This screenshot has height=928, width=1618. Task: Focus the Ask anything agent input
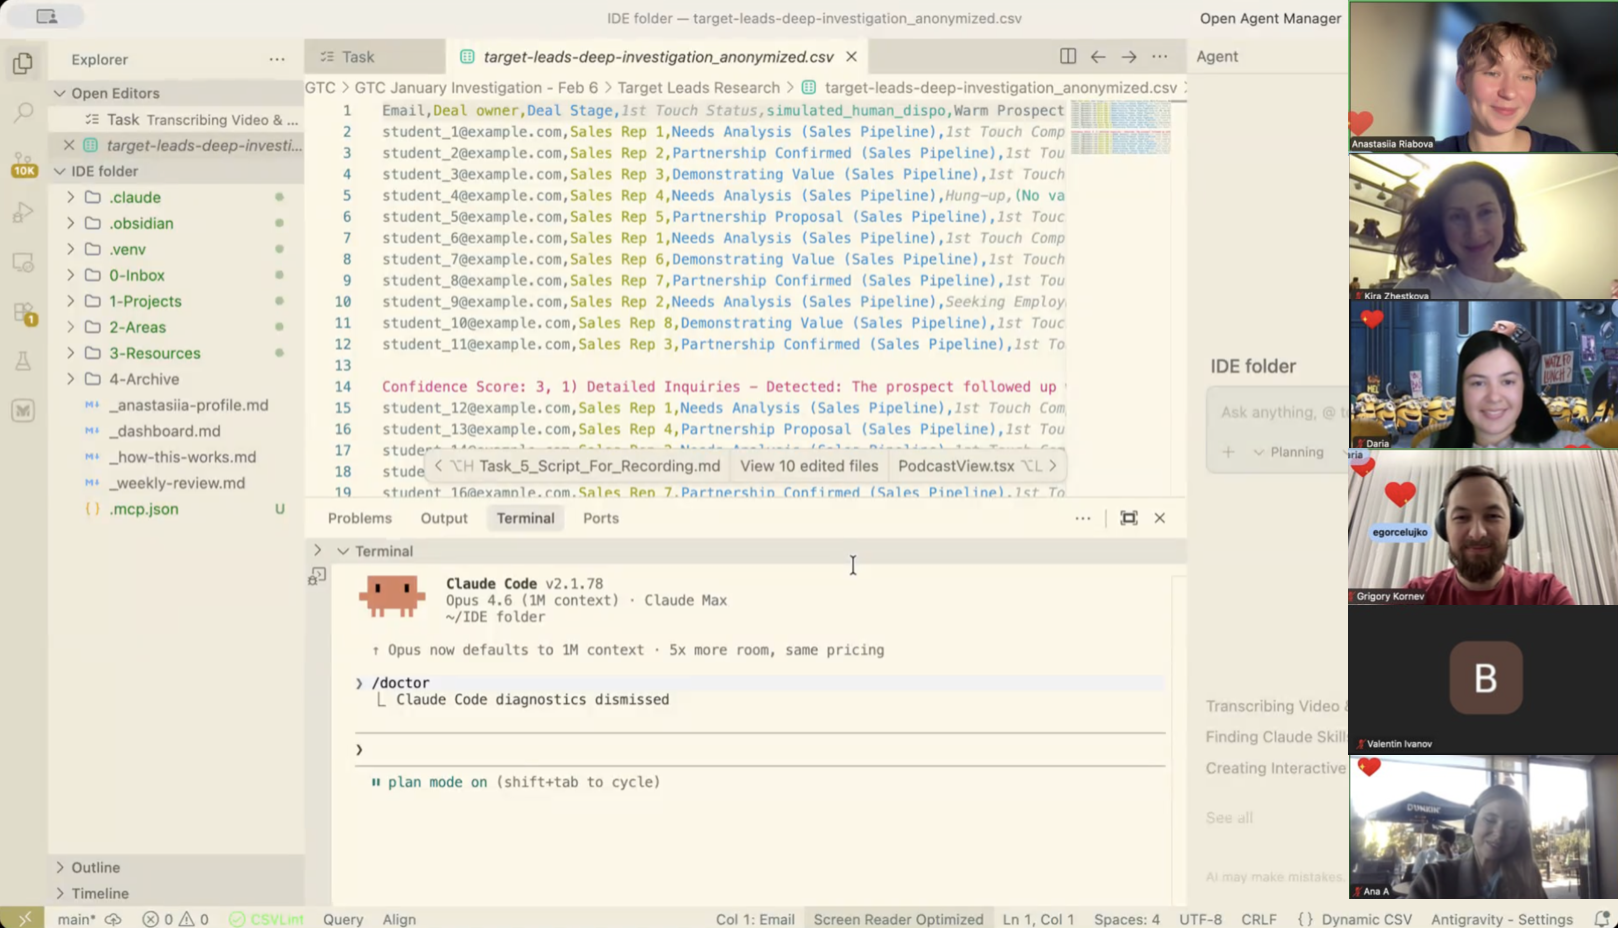pyautogui.click(x=1280, y=412)
